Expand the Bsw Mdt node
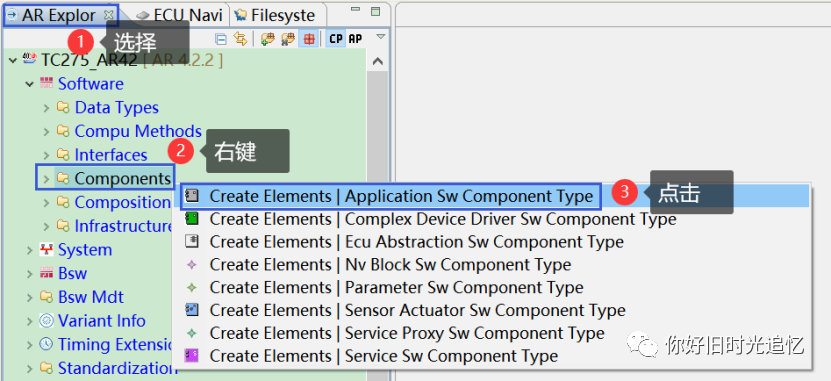This screenshot has height=381, width=831. tap(30, 297)
